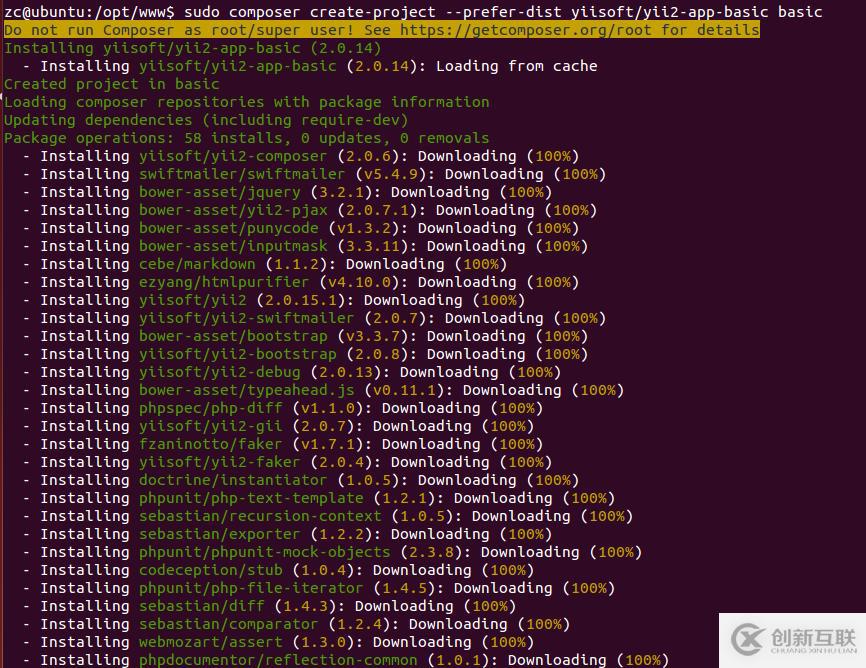This screenshot has height=668, width=866.
Task: Click 'Created project in basic' line
Action: [112, 84]
